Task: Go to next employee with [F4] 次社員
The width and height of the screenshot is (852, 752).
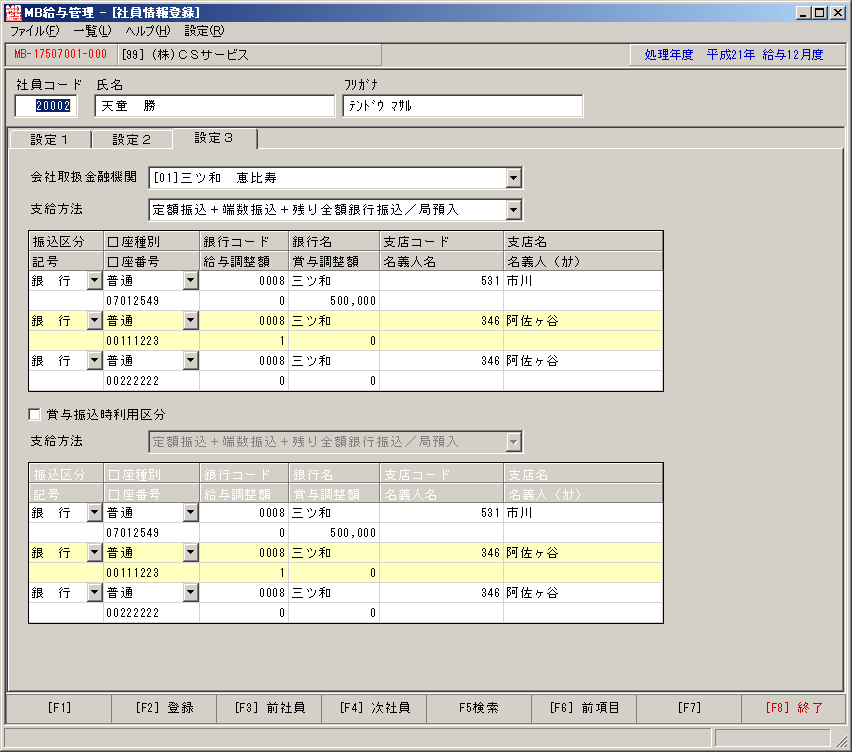Action: point(374,708)
